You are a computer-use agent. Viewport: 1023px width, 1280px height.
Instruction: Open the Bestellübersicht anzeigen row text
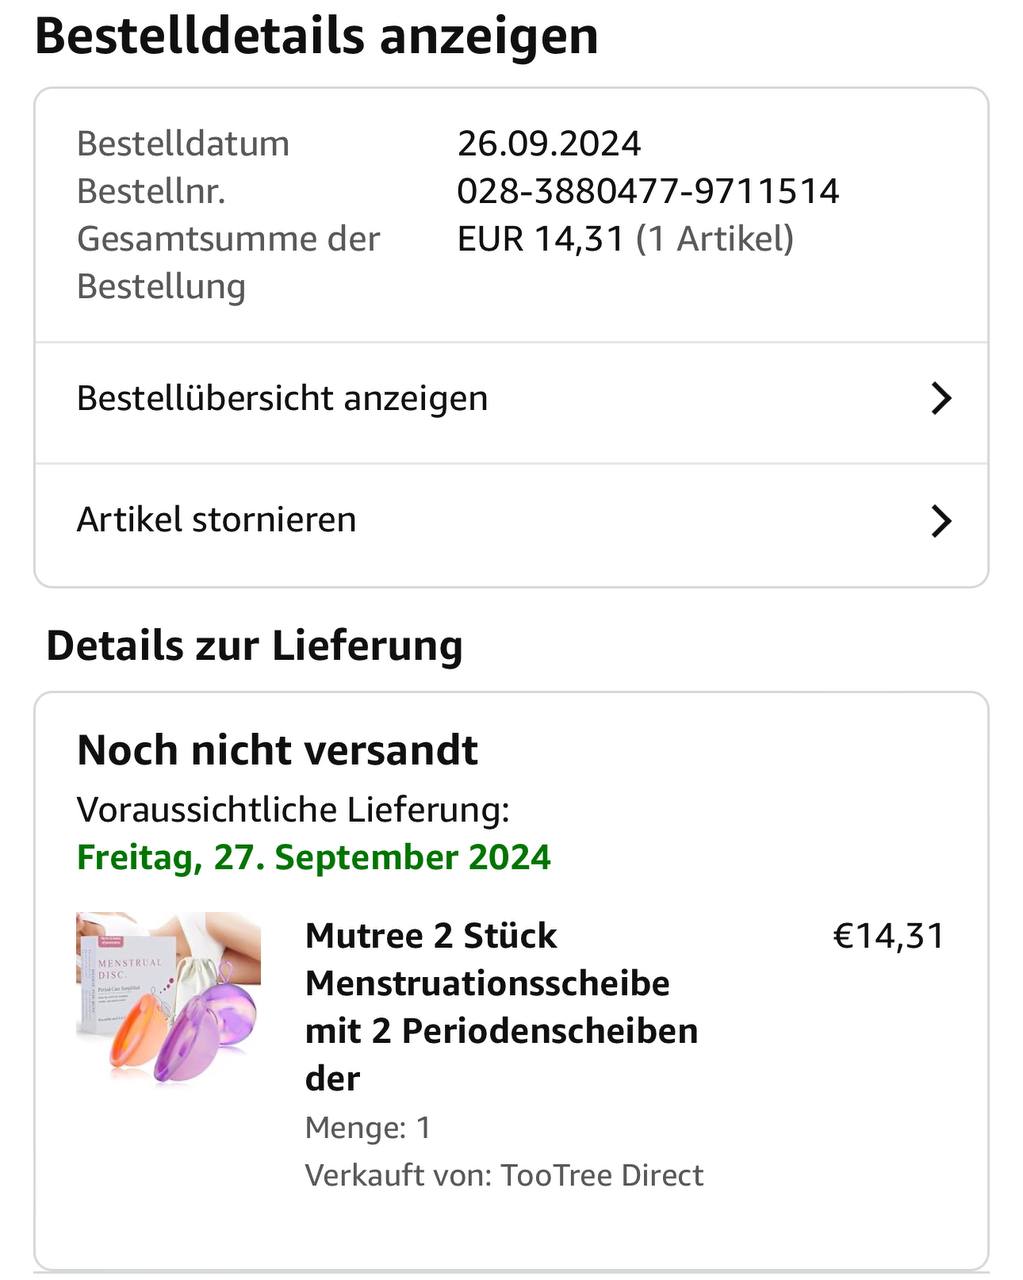282,398
